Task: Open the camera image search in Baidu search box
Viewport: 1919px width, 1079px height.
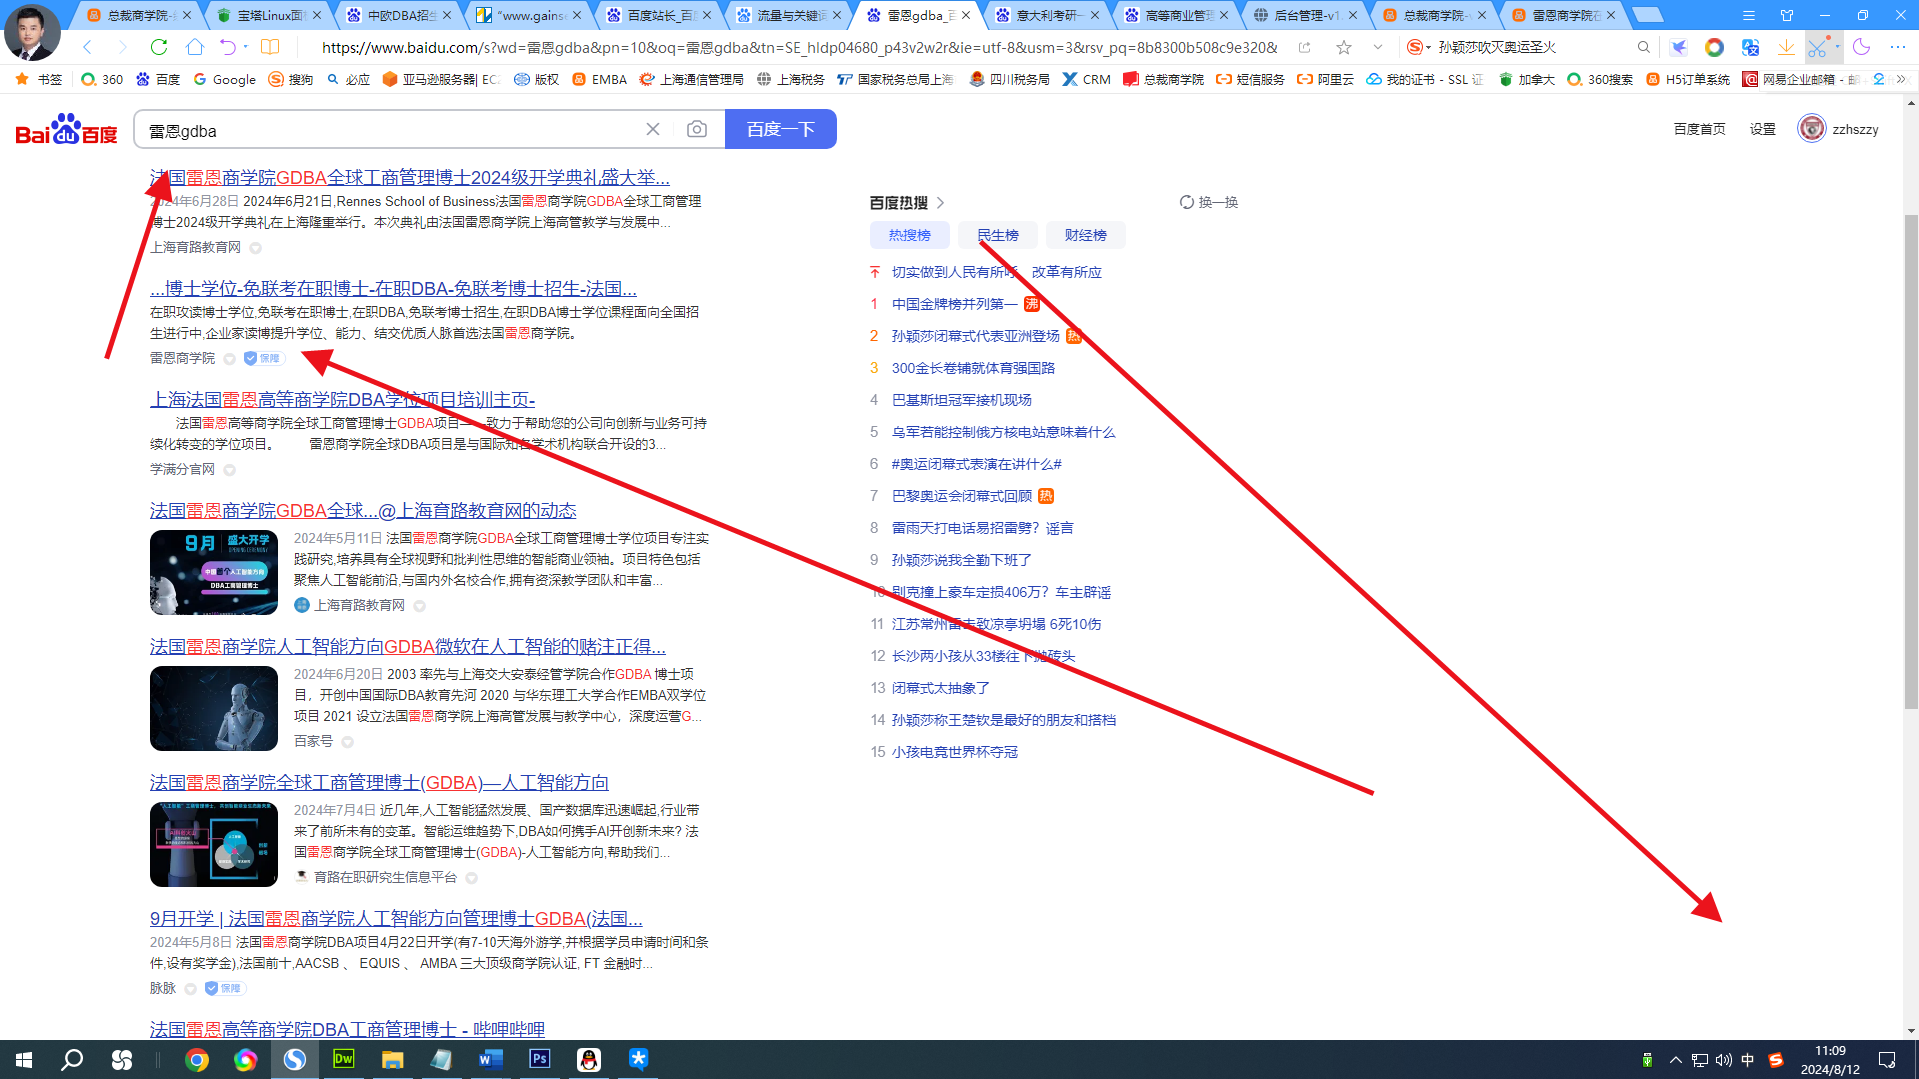Action: click(696, 129)
